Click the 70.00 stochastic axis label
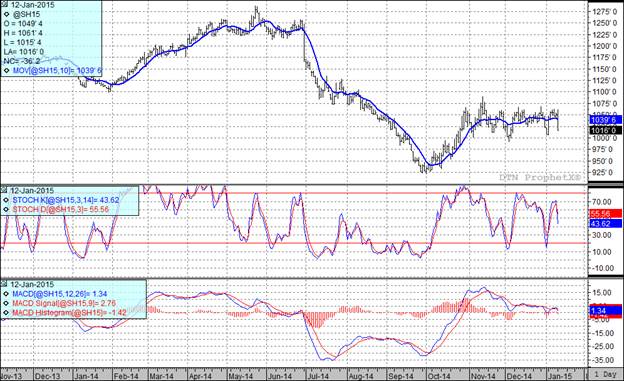624x381 pixels. coord(601,202)
